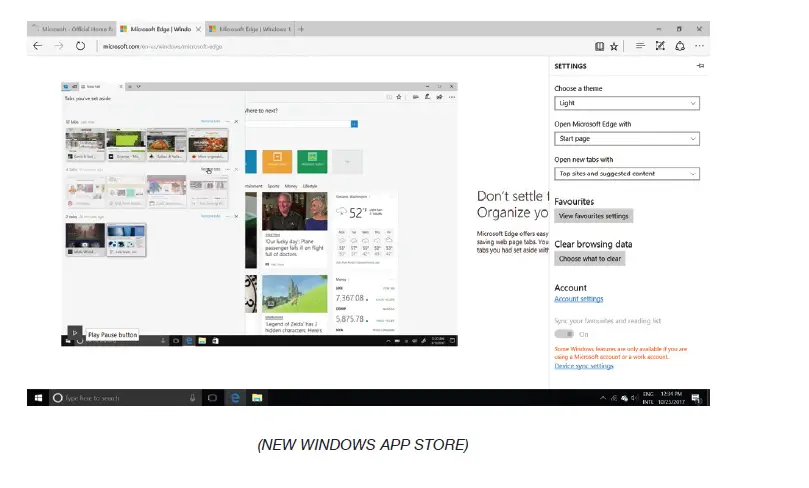This screenshot has height=488, width=809.
Task: Open the Windows Start menu
Action: coord(38,398)
